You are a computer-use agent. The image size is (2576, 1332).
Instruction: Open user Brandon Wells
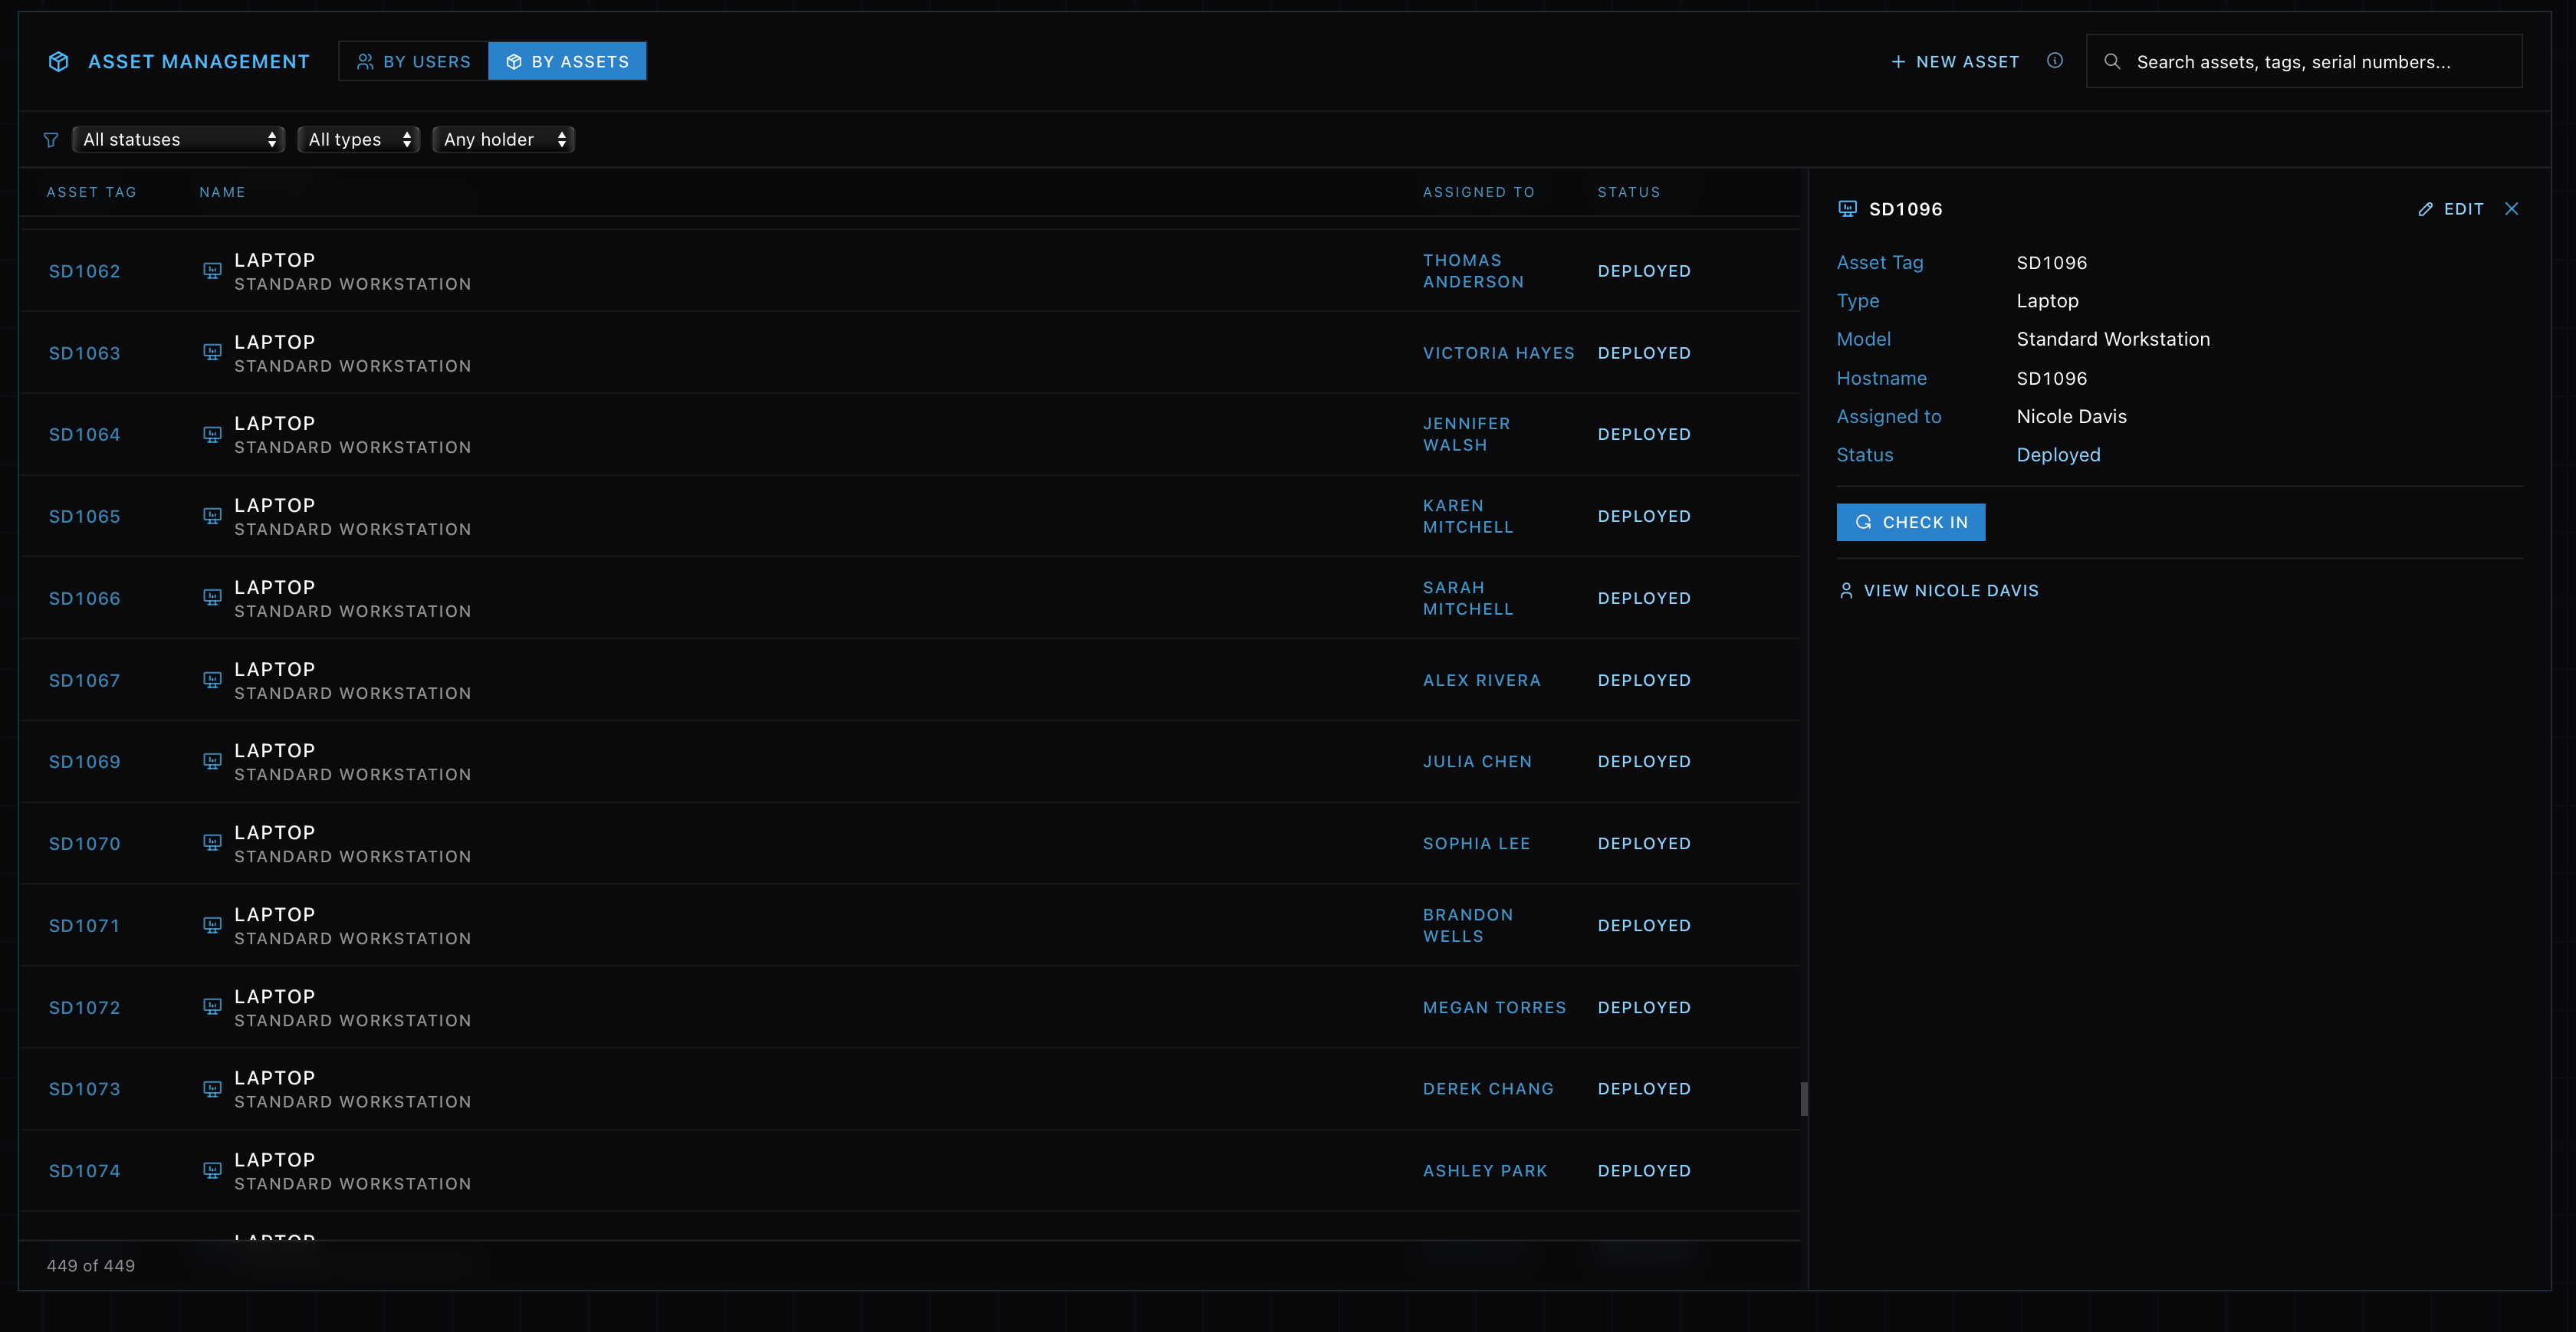pos(1468,926)
